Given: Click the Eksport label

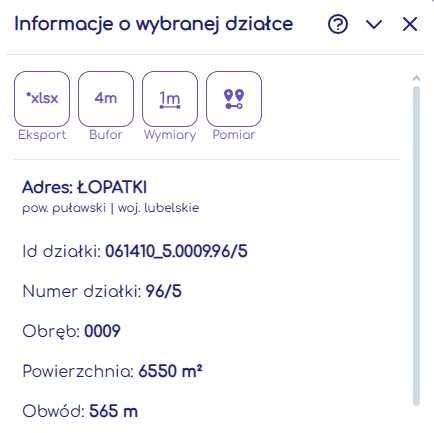Looking at the screenshot, I should (42, 135).
